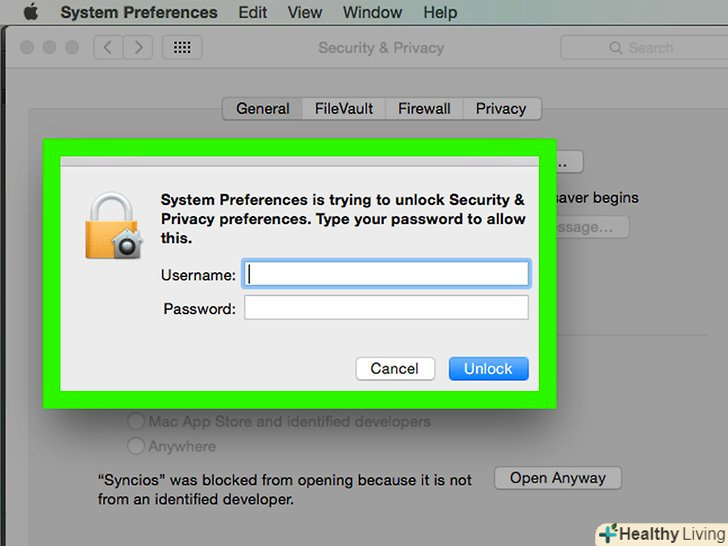Open the Edit menu
The image size is (728, 546).
(x=252, y=13)
